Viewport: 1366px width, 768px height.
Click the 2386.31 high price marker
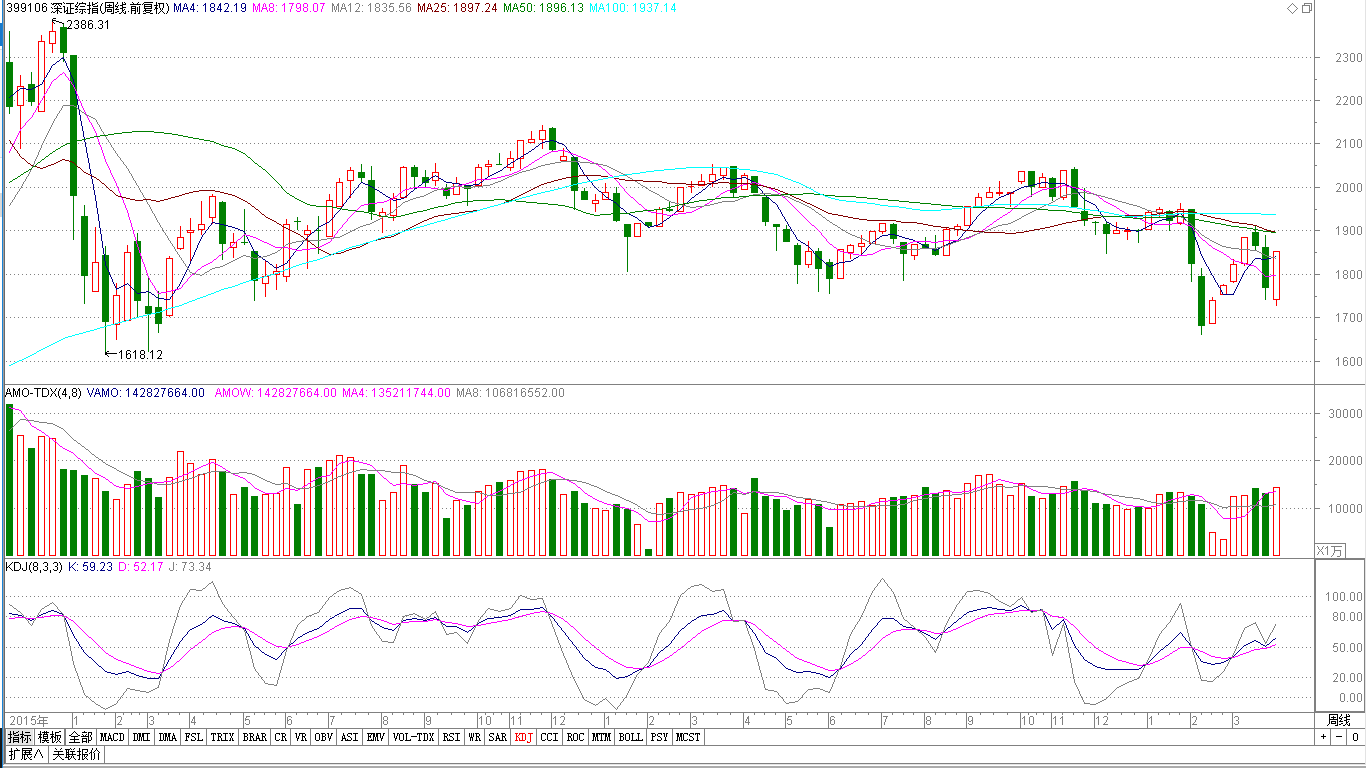coord(88,25)
